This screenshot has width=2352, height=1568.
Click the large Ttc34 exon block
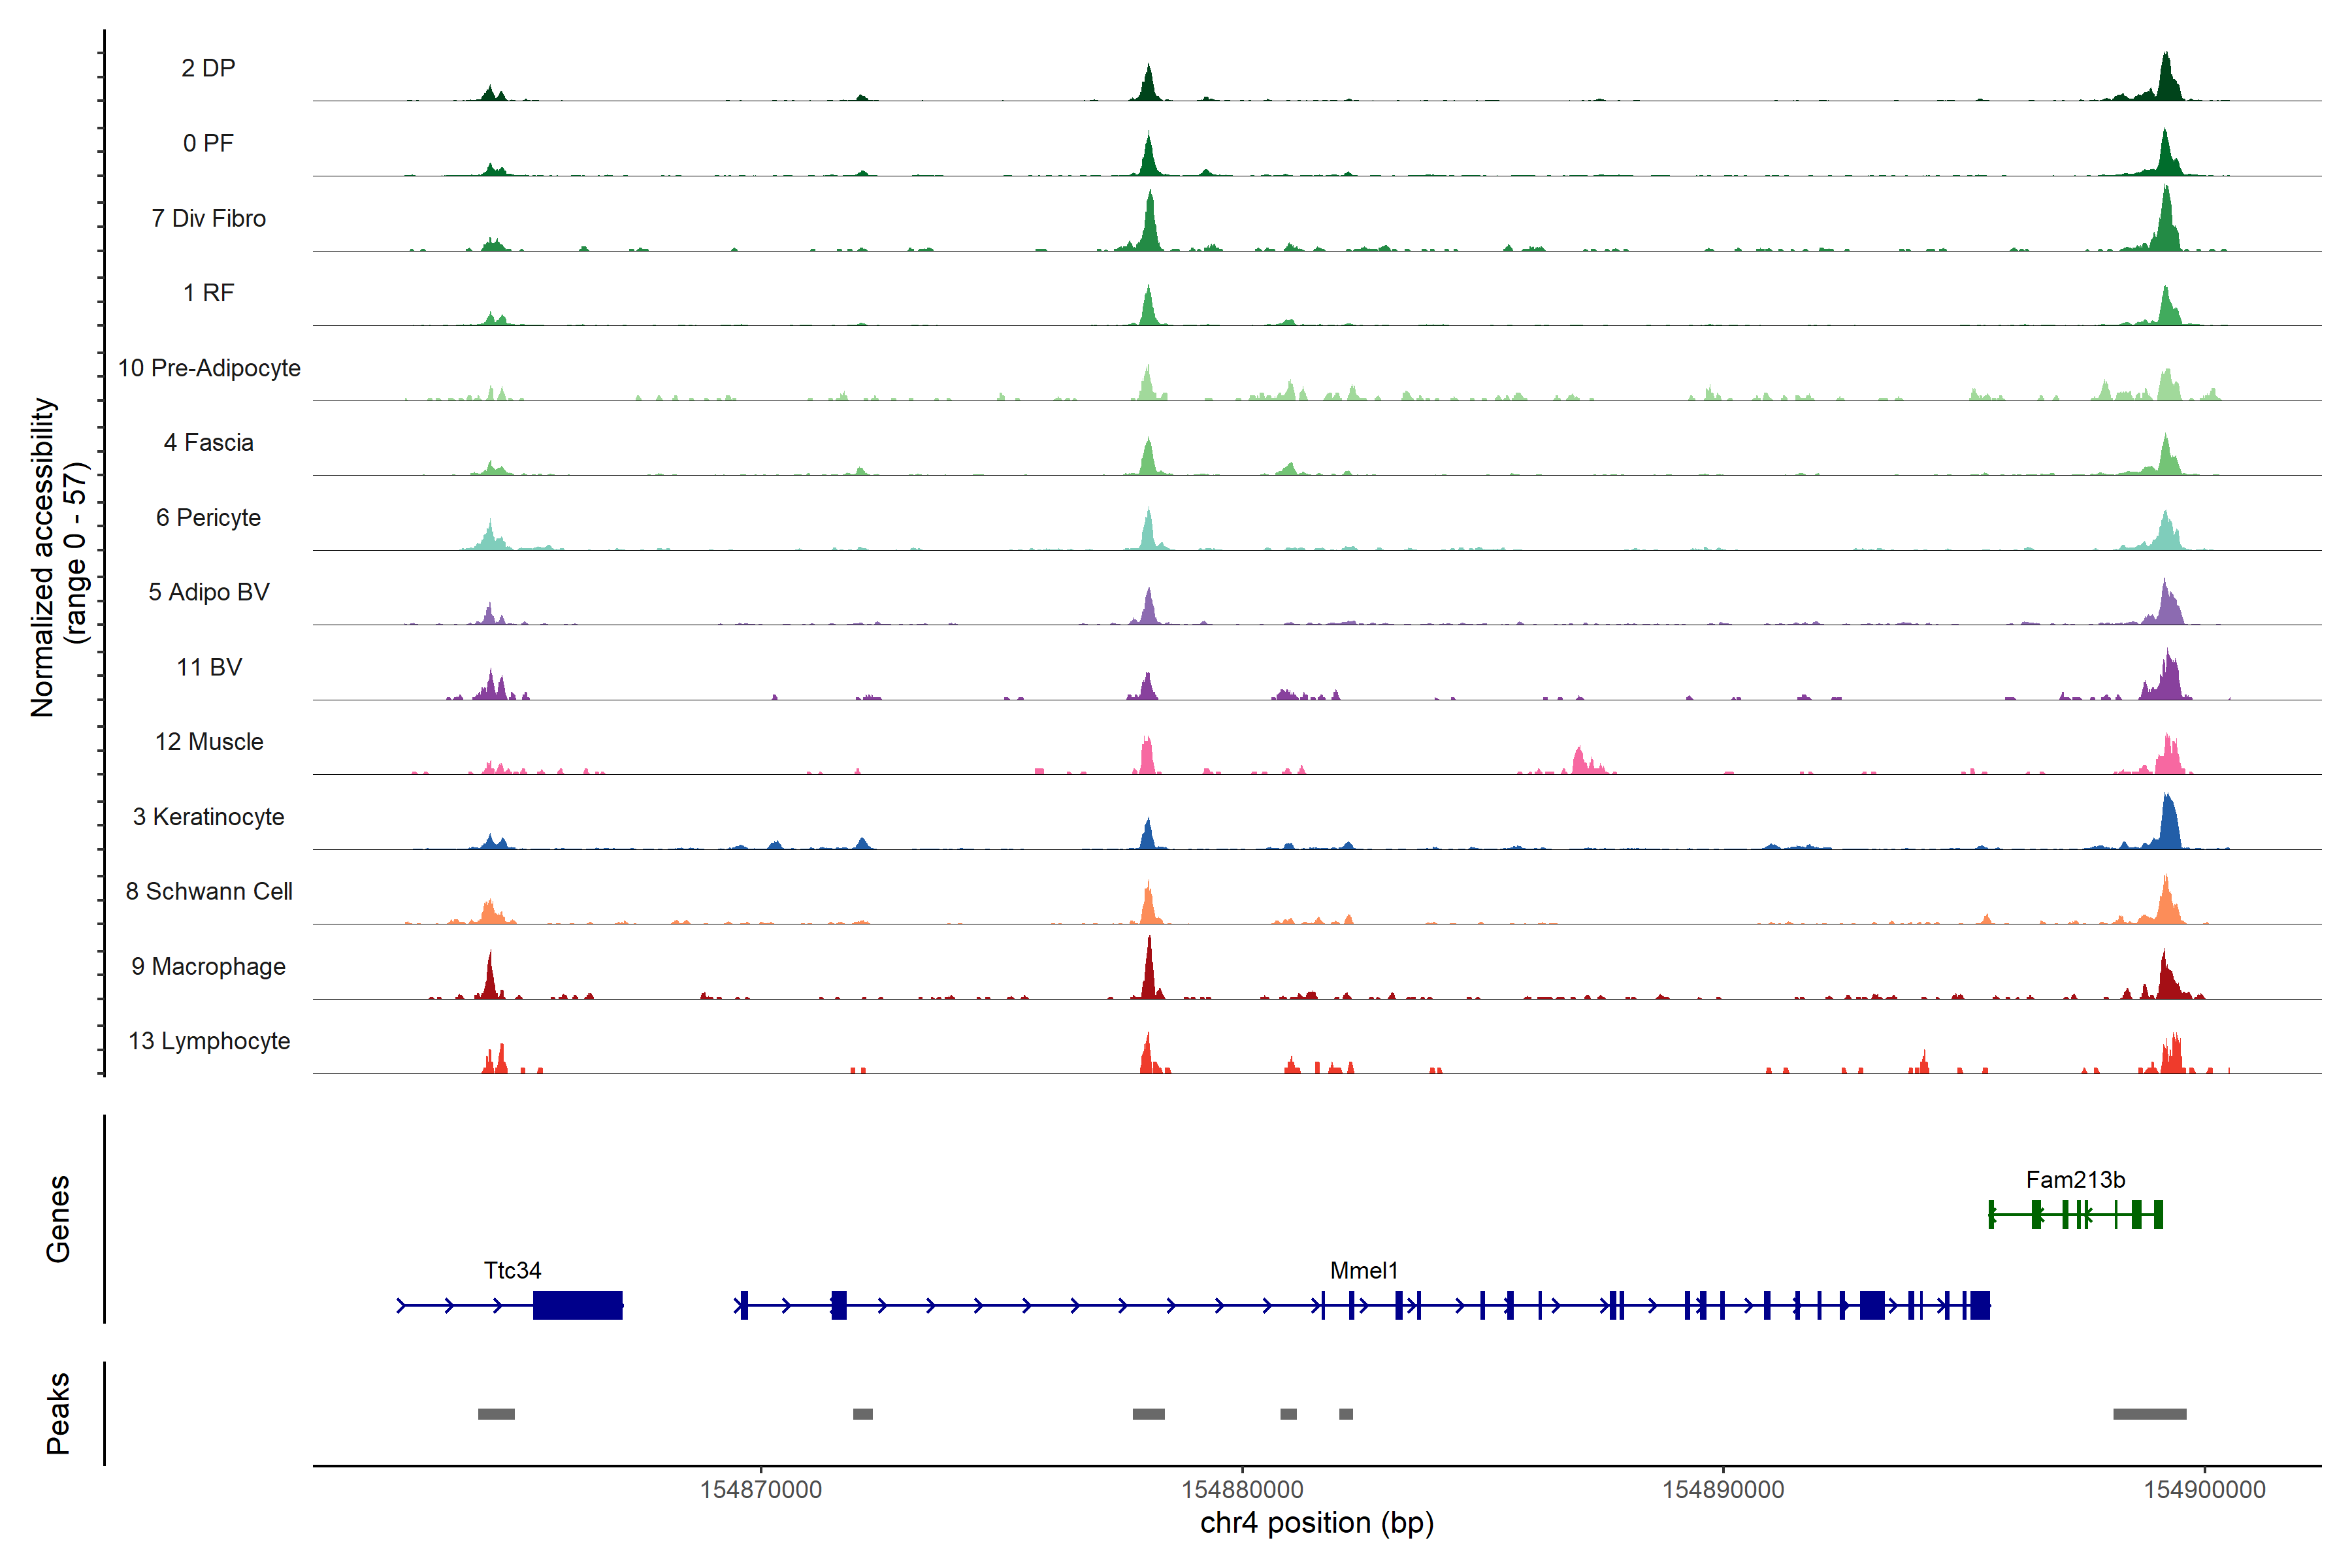point(577,1305)
